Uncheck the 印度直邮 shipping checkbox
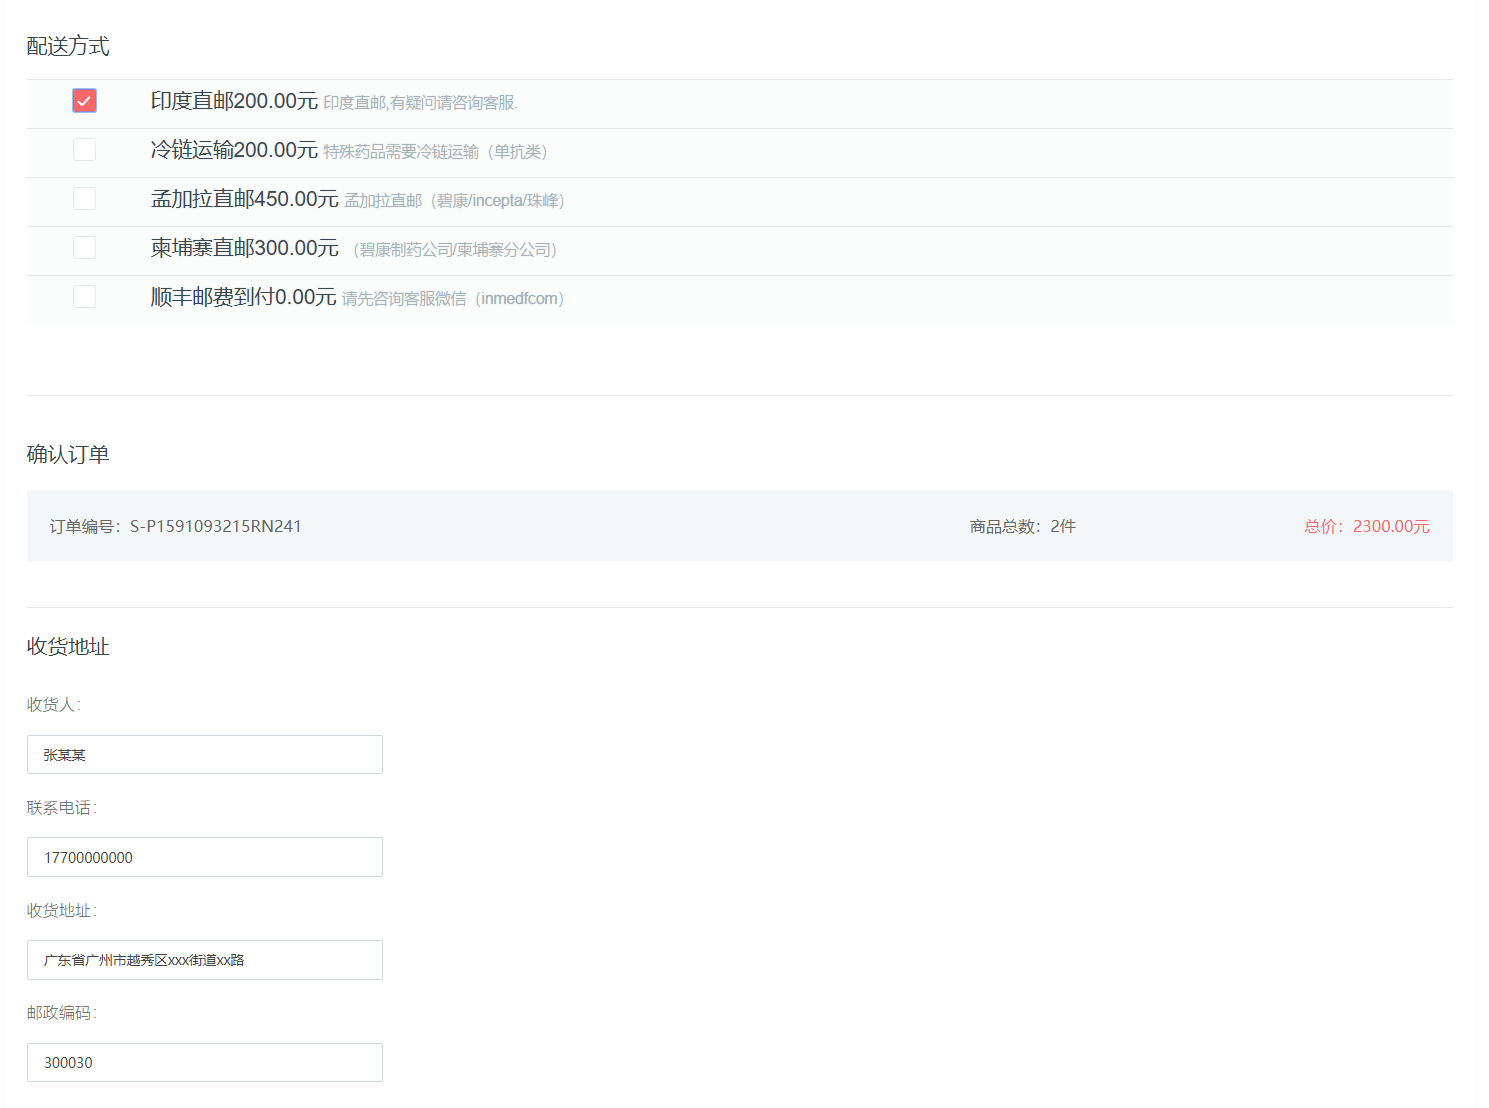The image size is (1489, 1108). tap(85, 101)
